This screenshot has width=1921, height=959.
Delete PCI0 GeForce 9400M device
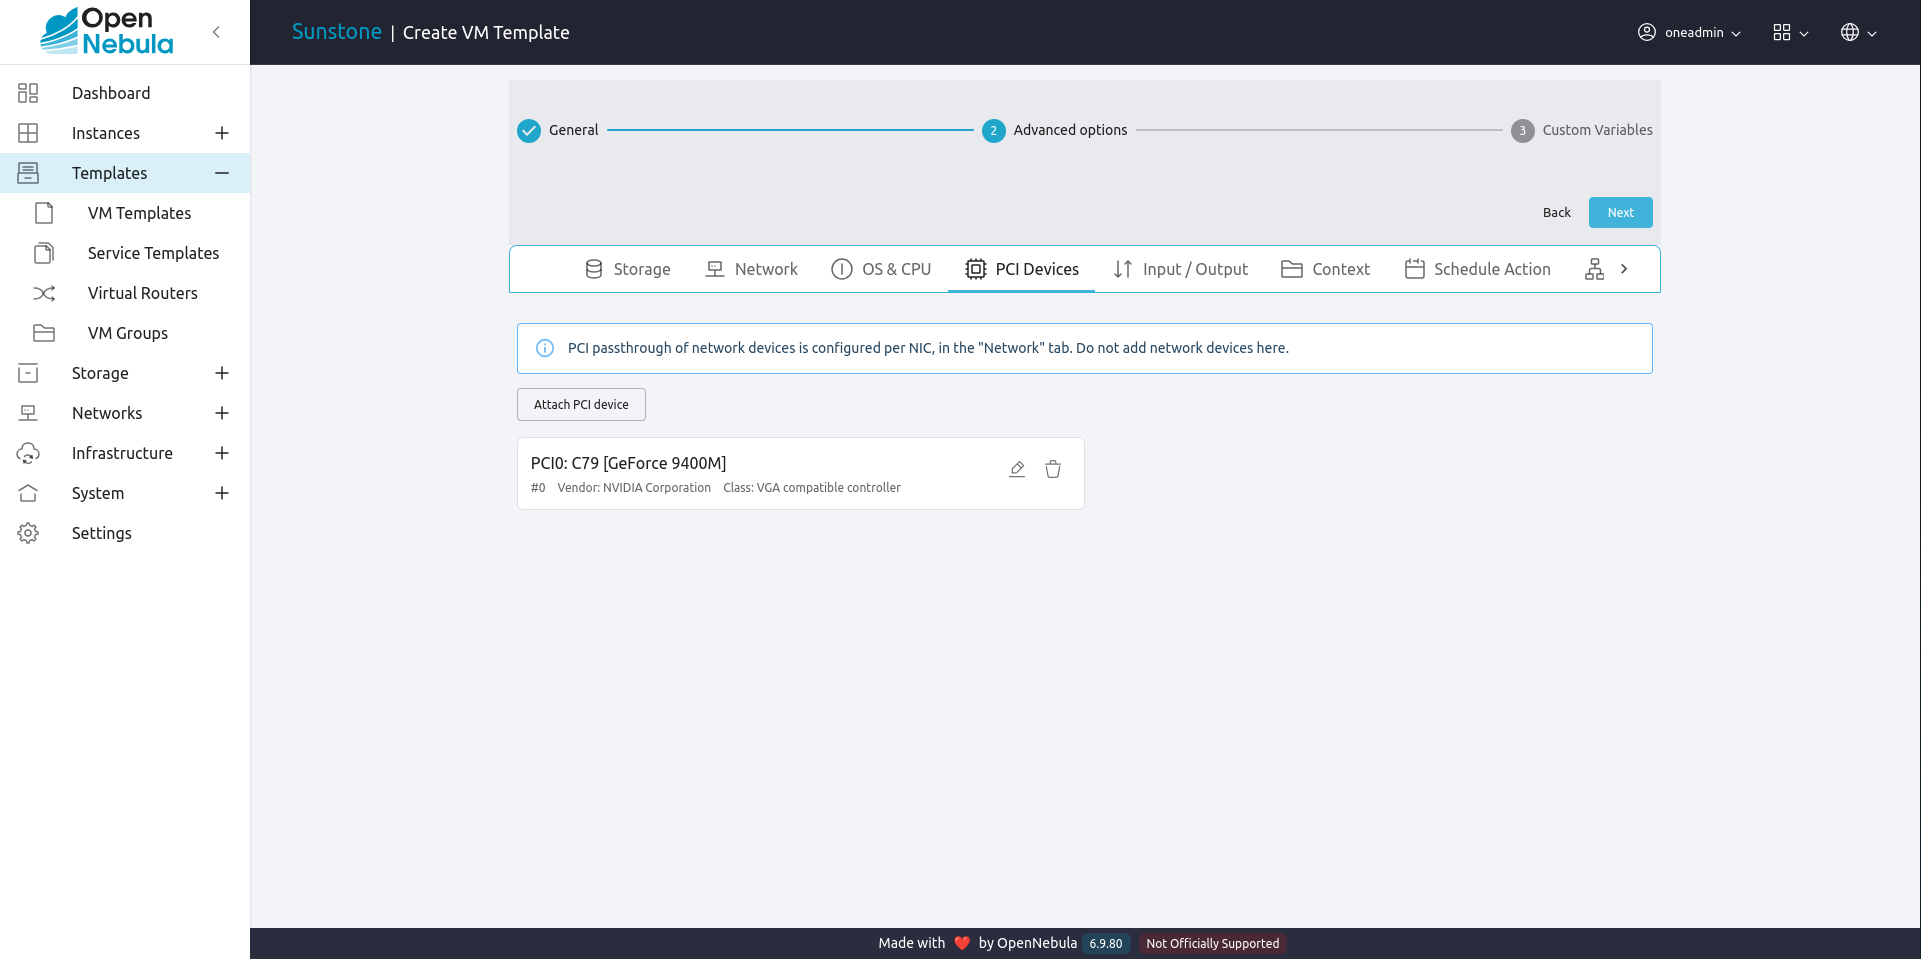(1053, 469)
